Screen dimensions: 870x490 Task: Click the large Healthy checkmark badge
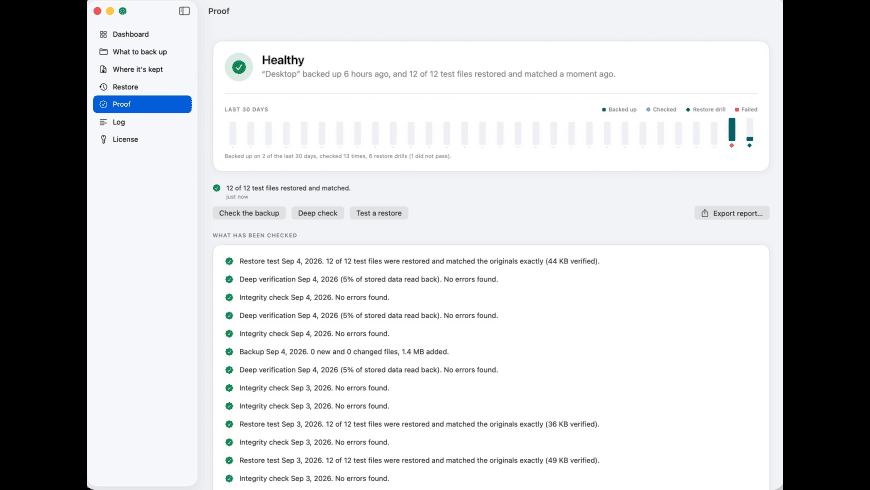(239, 67)
